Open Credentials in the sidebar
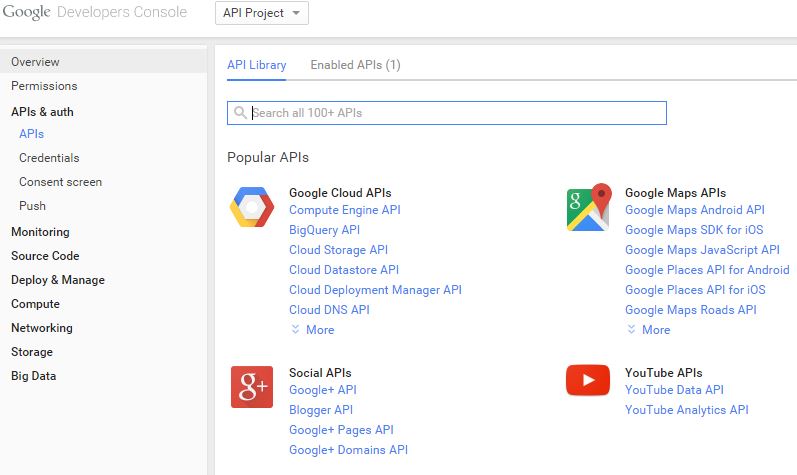Screen dimensions: 797x475 pos(49,158)
